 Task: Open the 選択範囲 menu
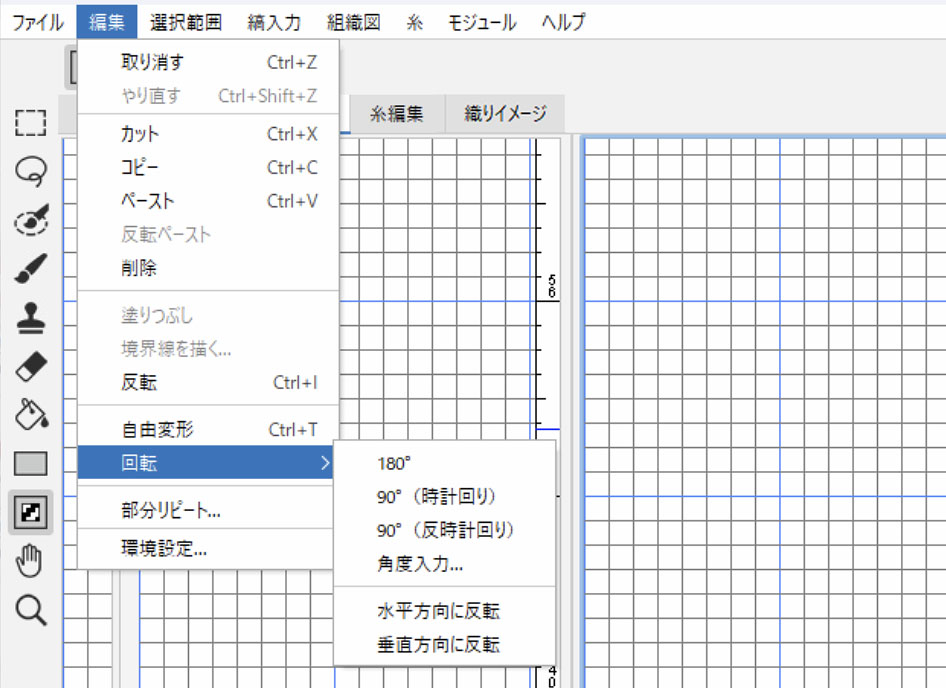tap(186, 21)
